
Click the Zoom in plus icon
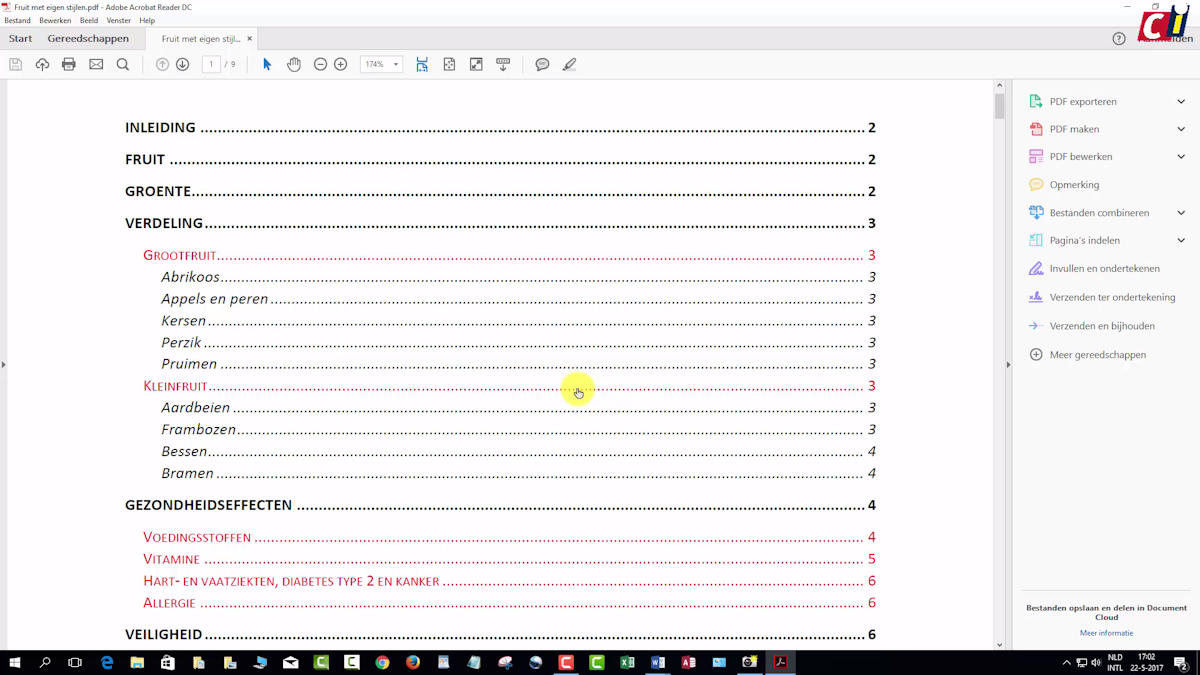(341, 64)
